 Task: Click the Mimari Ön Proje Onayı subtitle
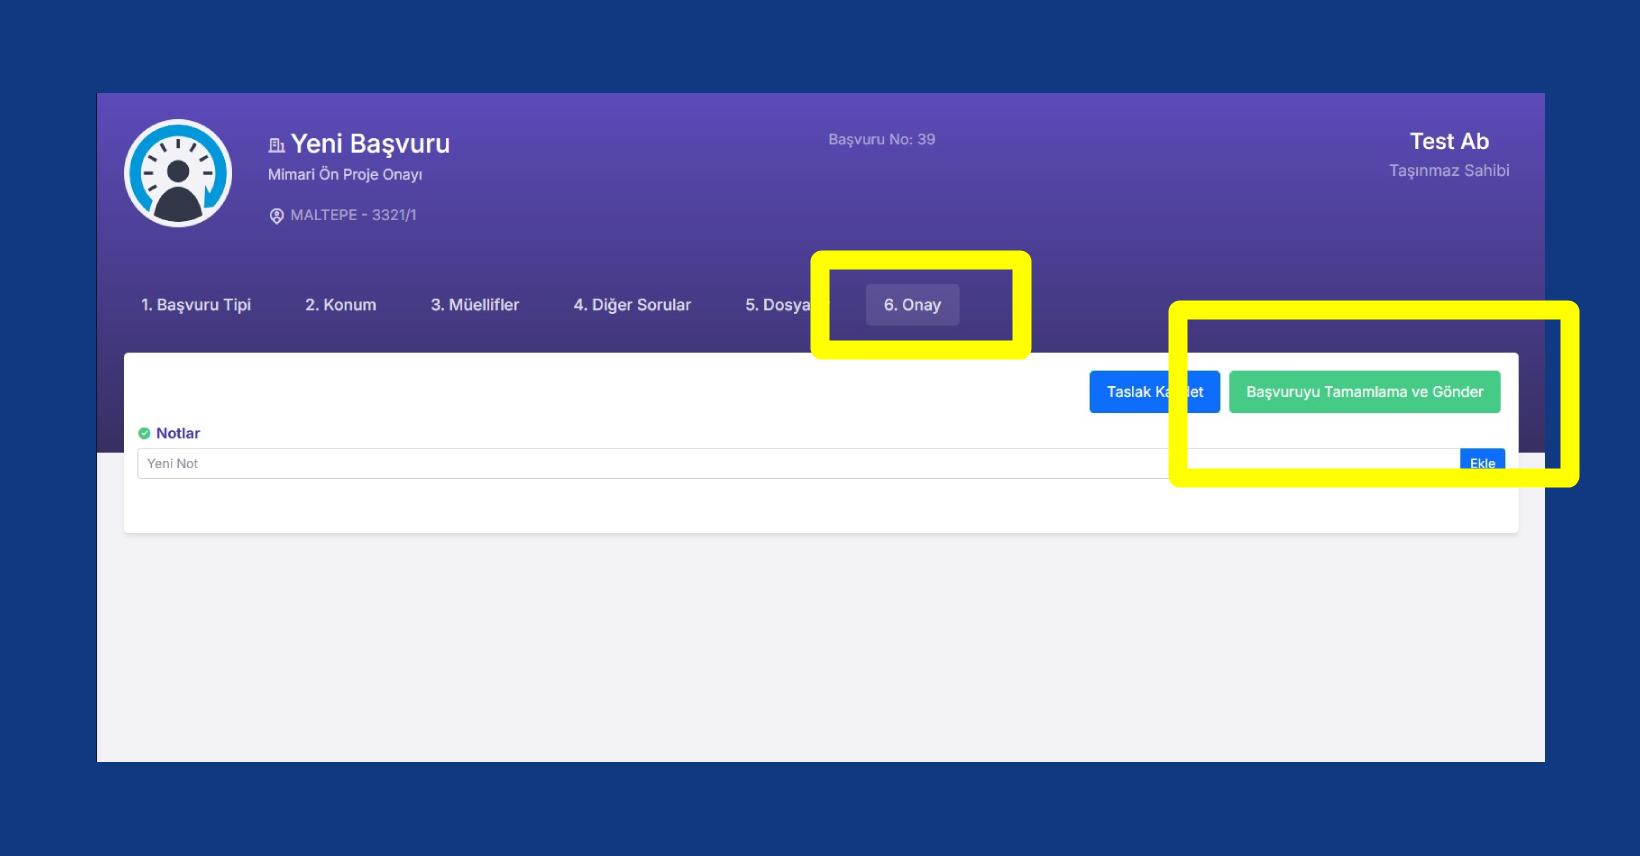point(345,174)
